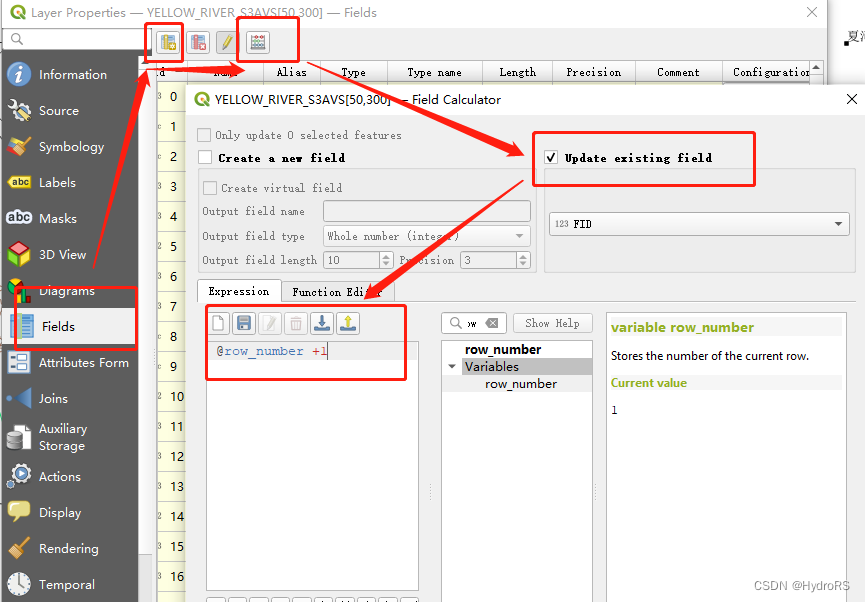
Task: Switch to the Expression tab
Action: click(239, 291)
